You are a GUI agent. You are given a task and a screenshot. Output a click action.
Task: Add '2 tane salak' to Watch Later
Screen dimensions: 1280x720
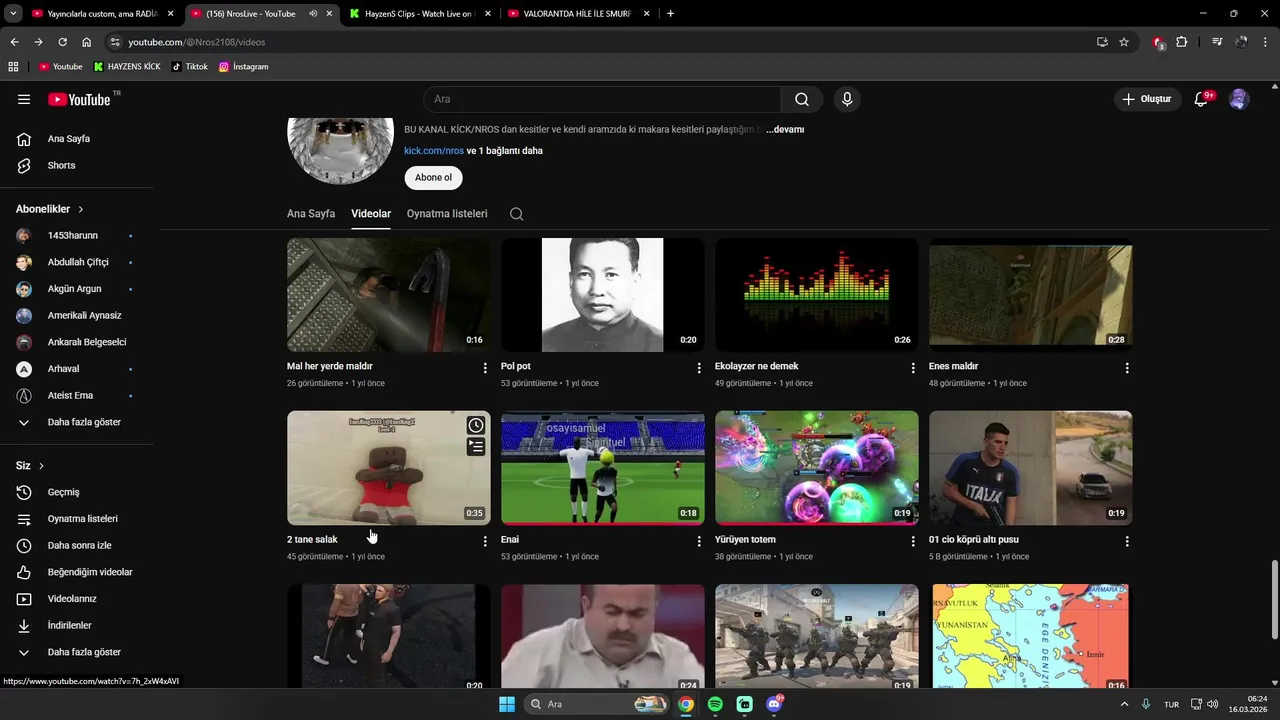click(476, 425)
